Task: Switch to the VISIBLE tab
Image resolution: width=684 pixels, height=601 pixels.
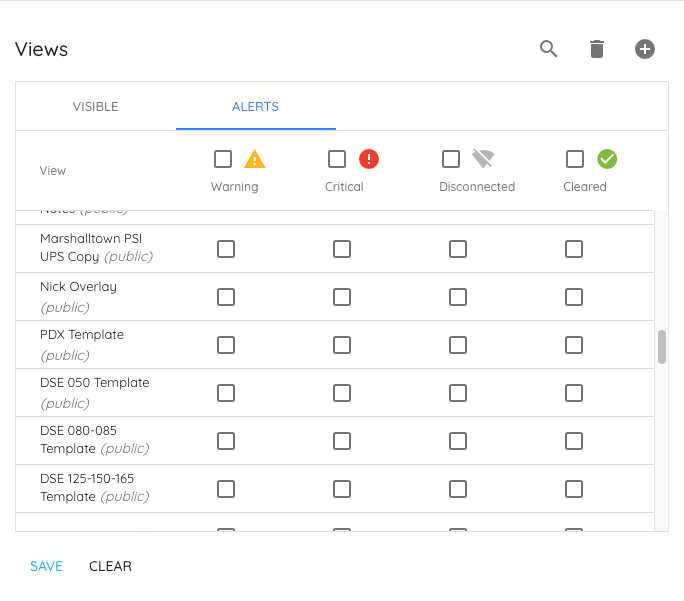Action: (x=96, y=106)
